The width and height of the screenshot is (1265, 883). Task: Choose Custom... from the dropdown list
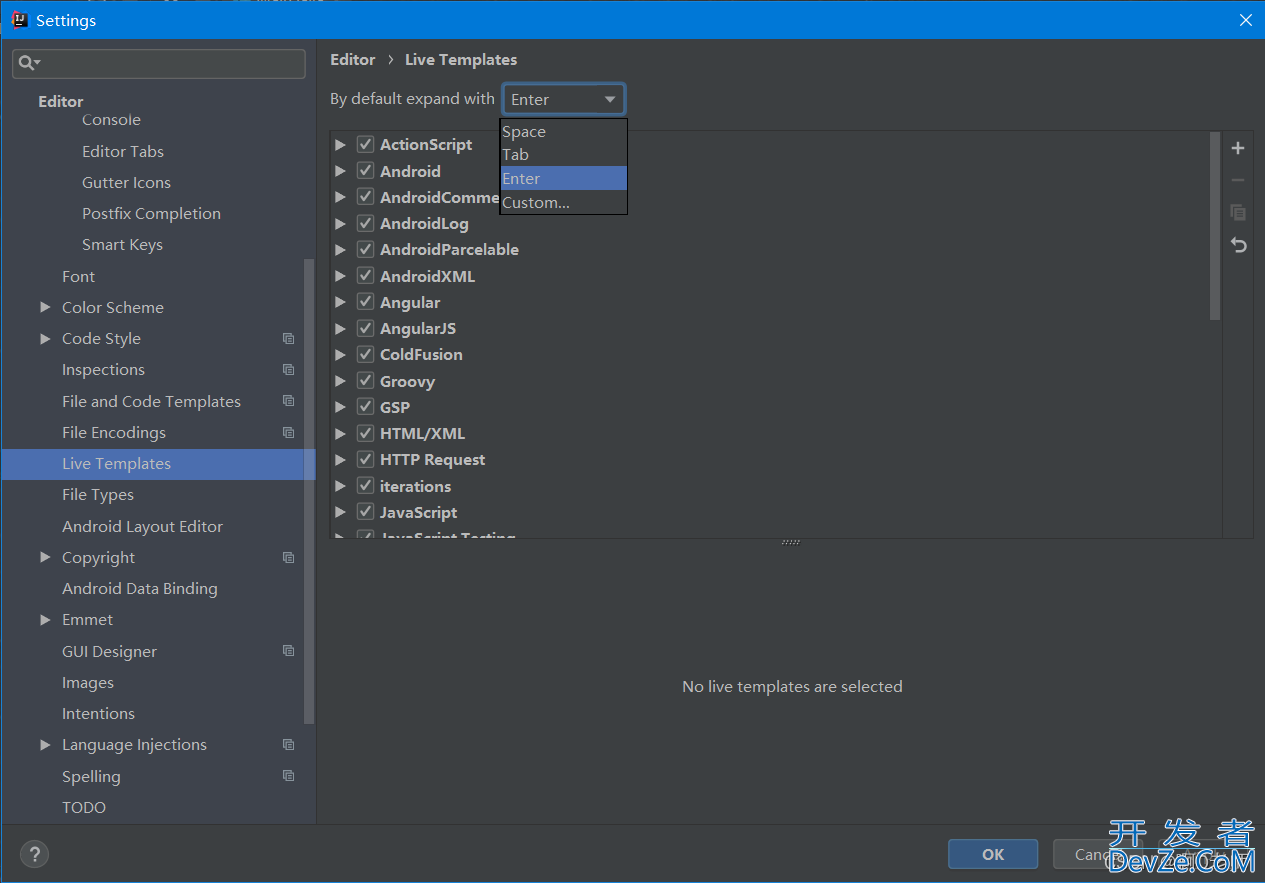point(563,202)
